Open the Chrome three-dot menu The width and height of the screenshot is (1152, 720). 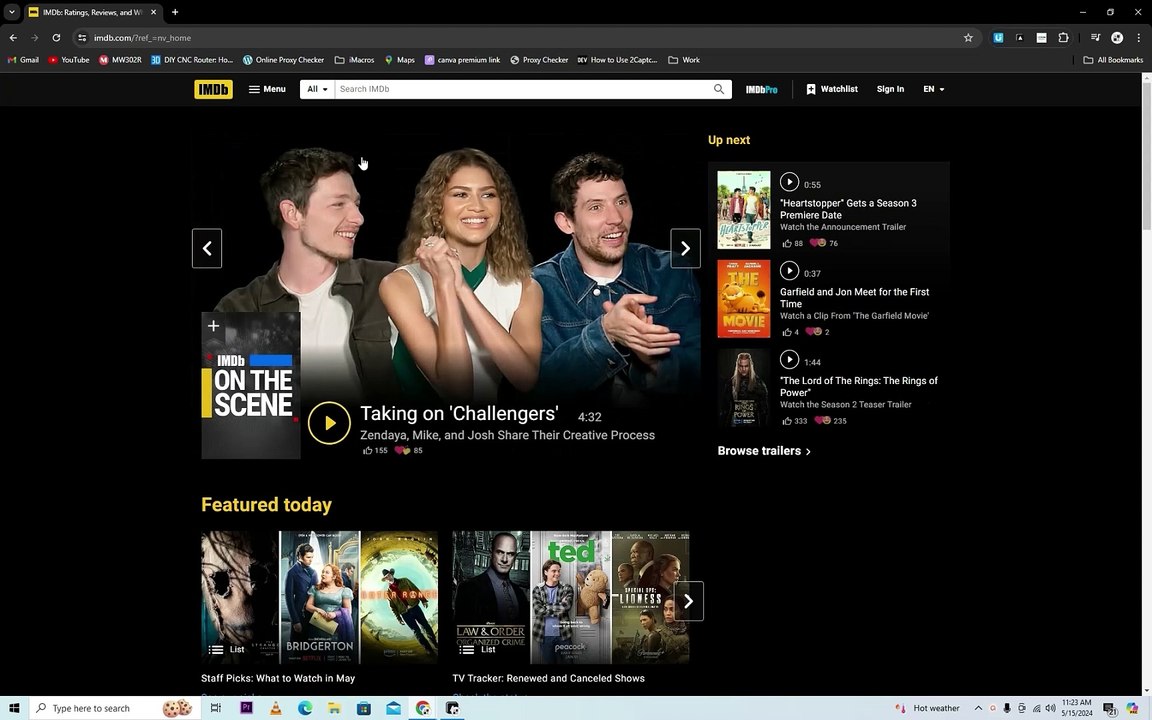[x=1138, y=37]
